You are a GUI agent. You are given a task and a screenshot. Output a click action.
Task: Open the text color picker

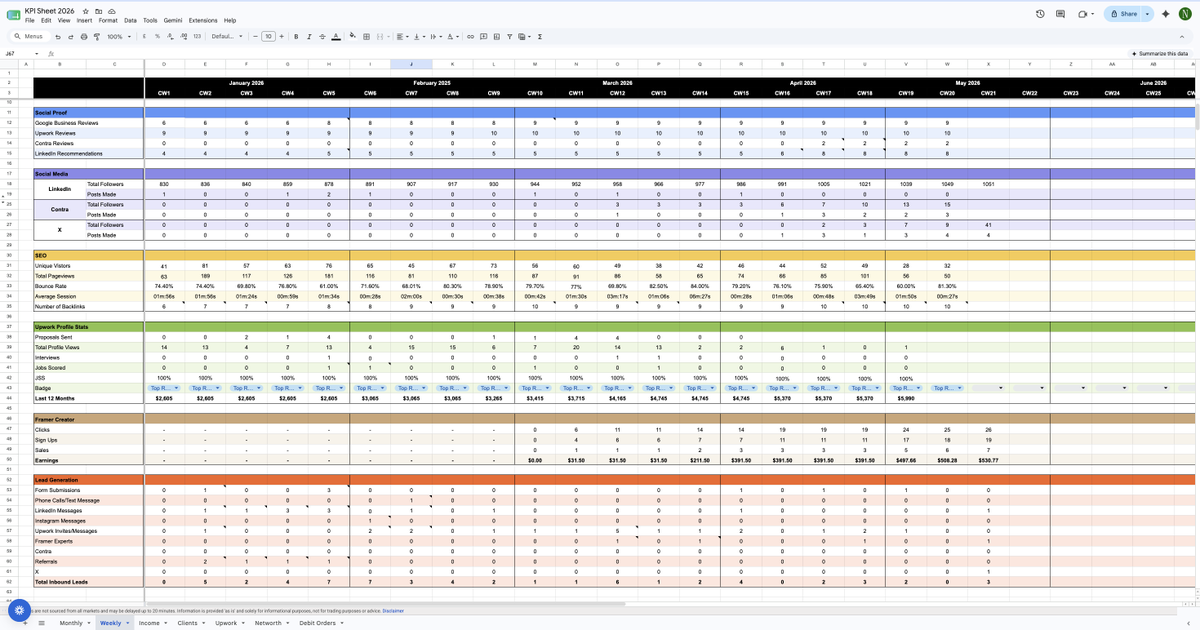point(336,36)
